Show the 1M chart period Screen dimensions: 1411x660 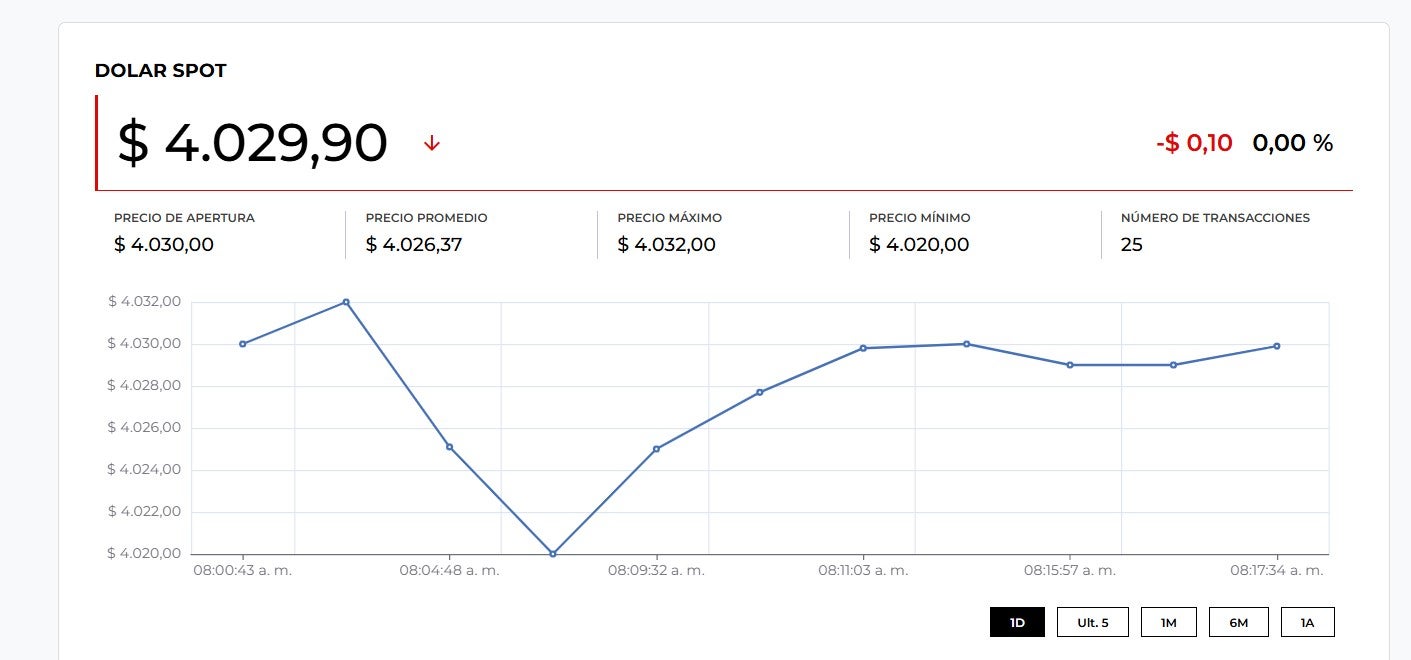coord(1168,622)
